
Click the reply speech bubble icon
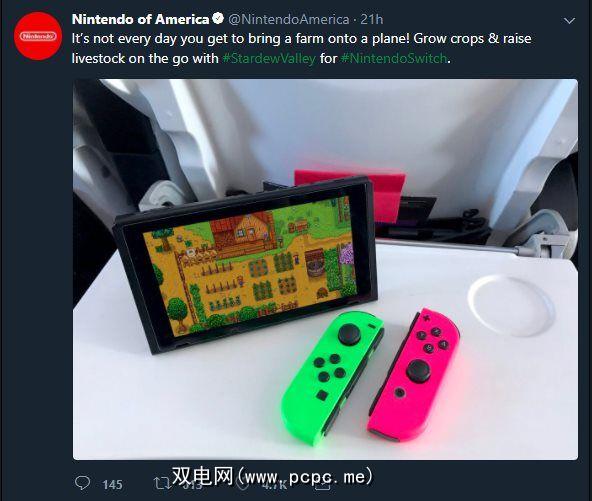pyautogui.click(x=82, y=483)
